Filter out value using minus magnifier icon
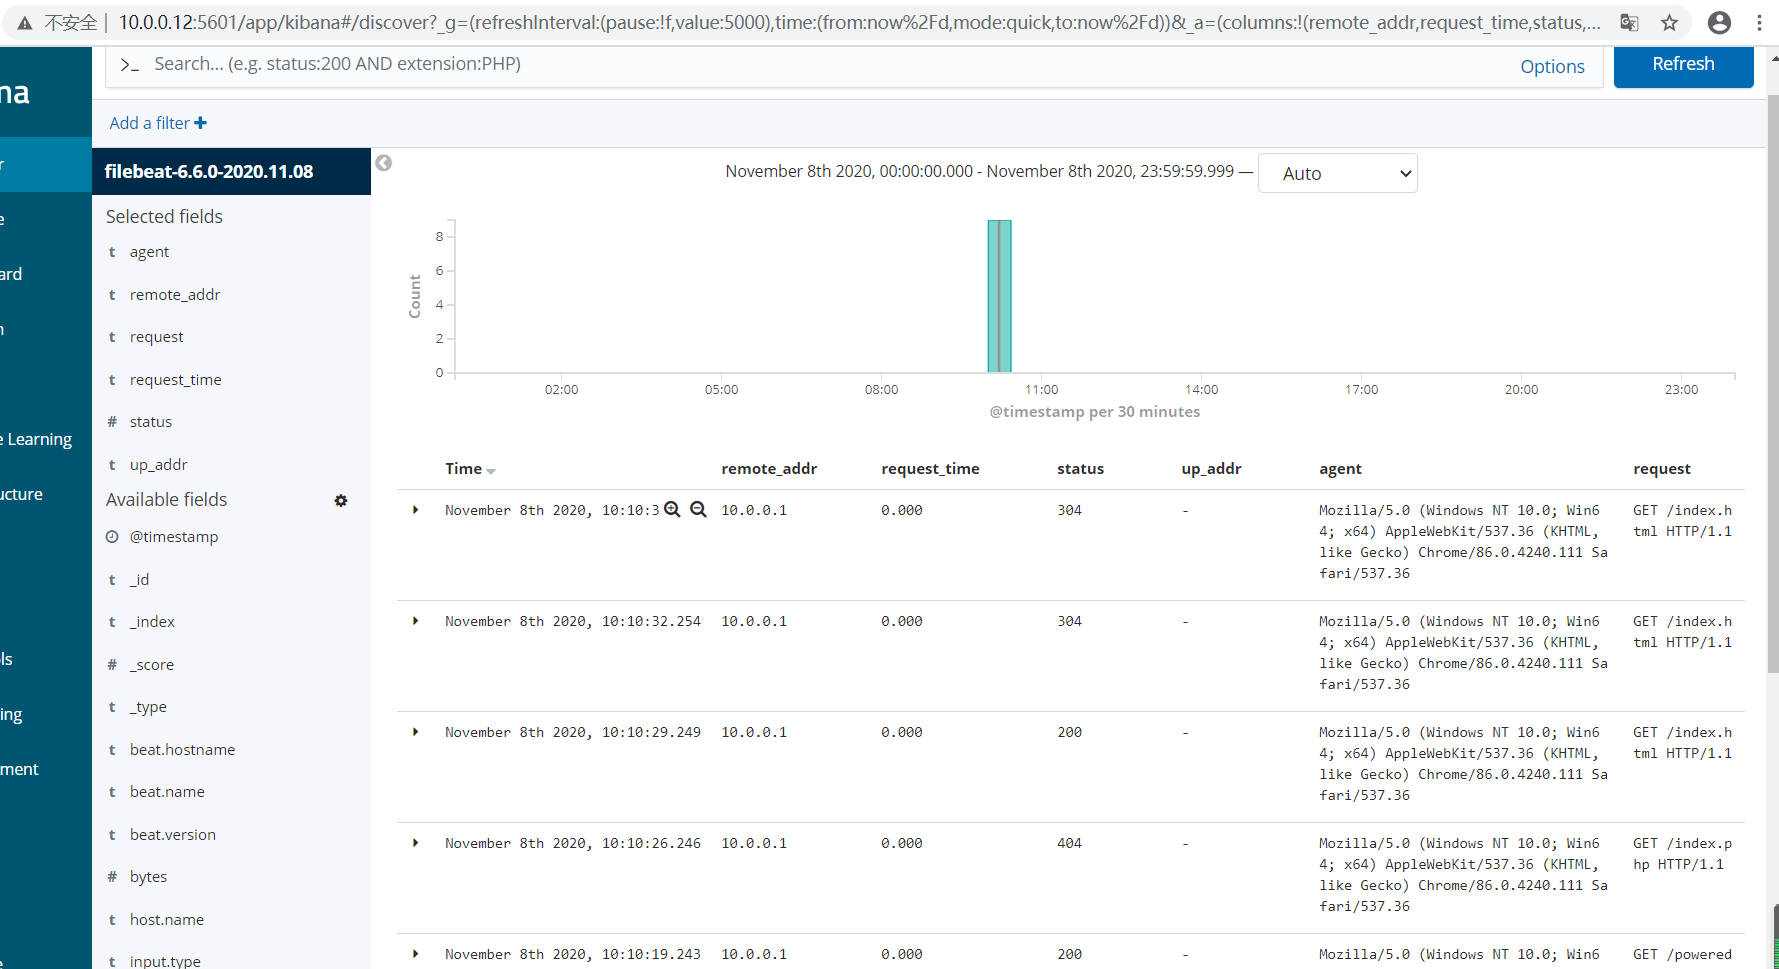 point(698,510)
